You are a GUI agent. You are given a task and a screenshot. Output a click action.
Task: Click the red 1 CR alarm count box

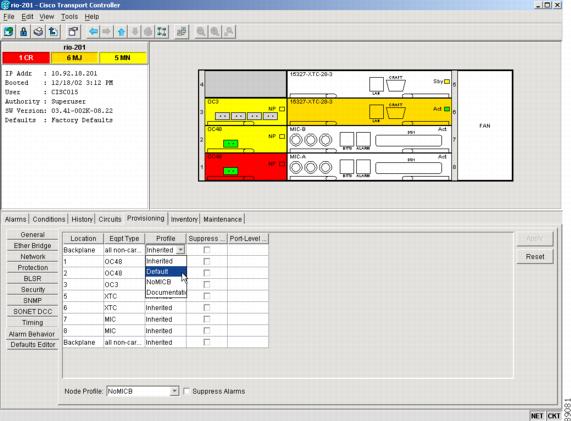pos(26,58)
